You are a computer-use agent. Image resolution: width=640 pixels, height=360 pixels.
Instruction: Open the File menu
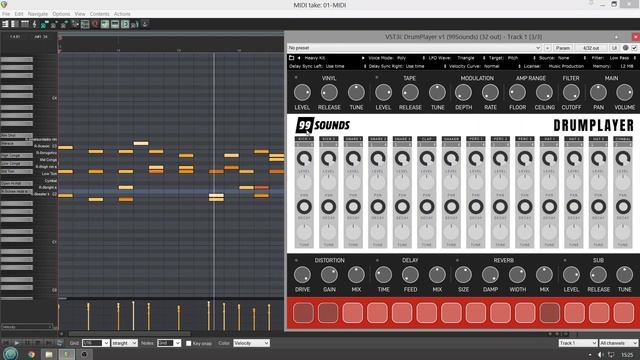[6, 14]
